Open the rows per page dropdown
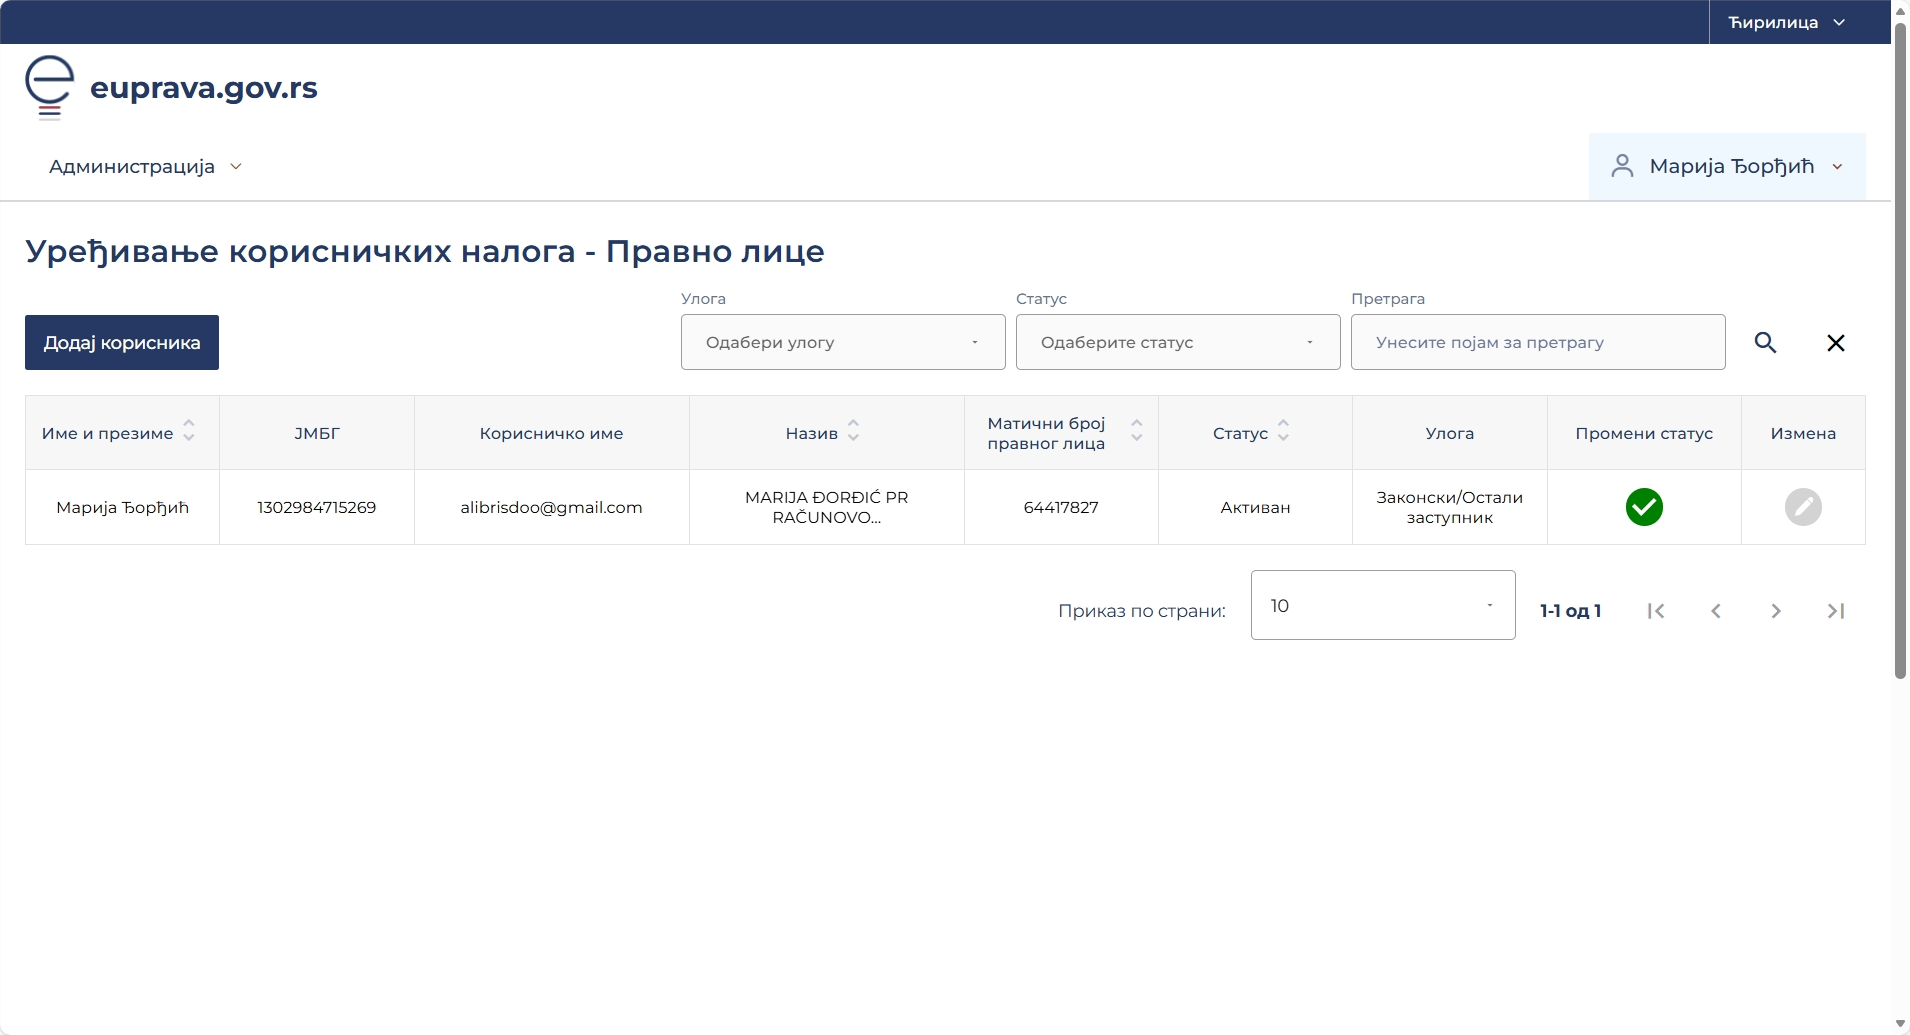Image resolution: width=1910 pixels, height=1035 pixels. point(1382,605)
